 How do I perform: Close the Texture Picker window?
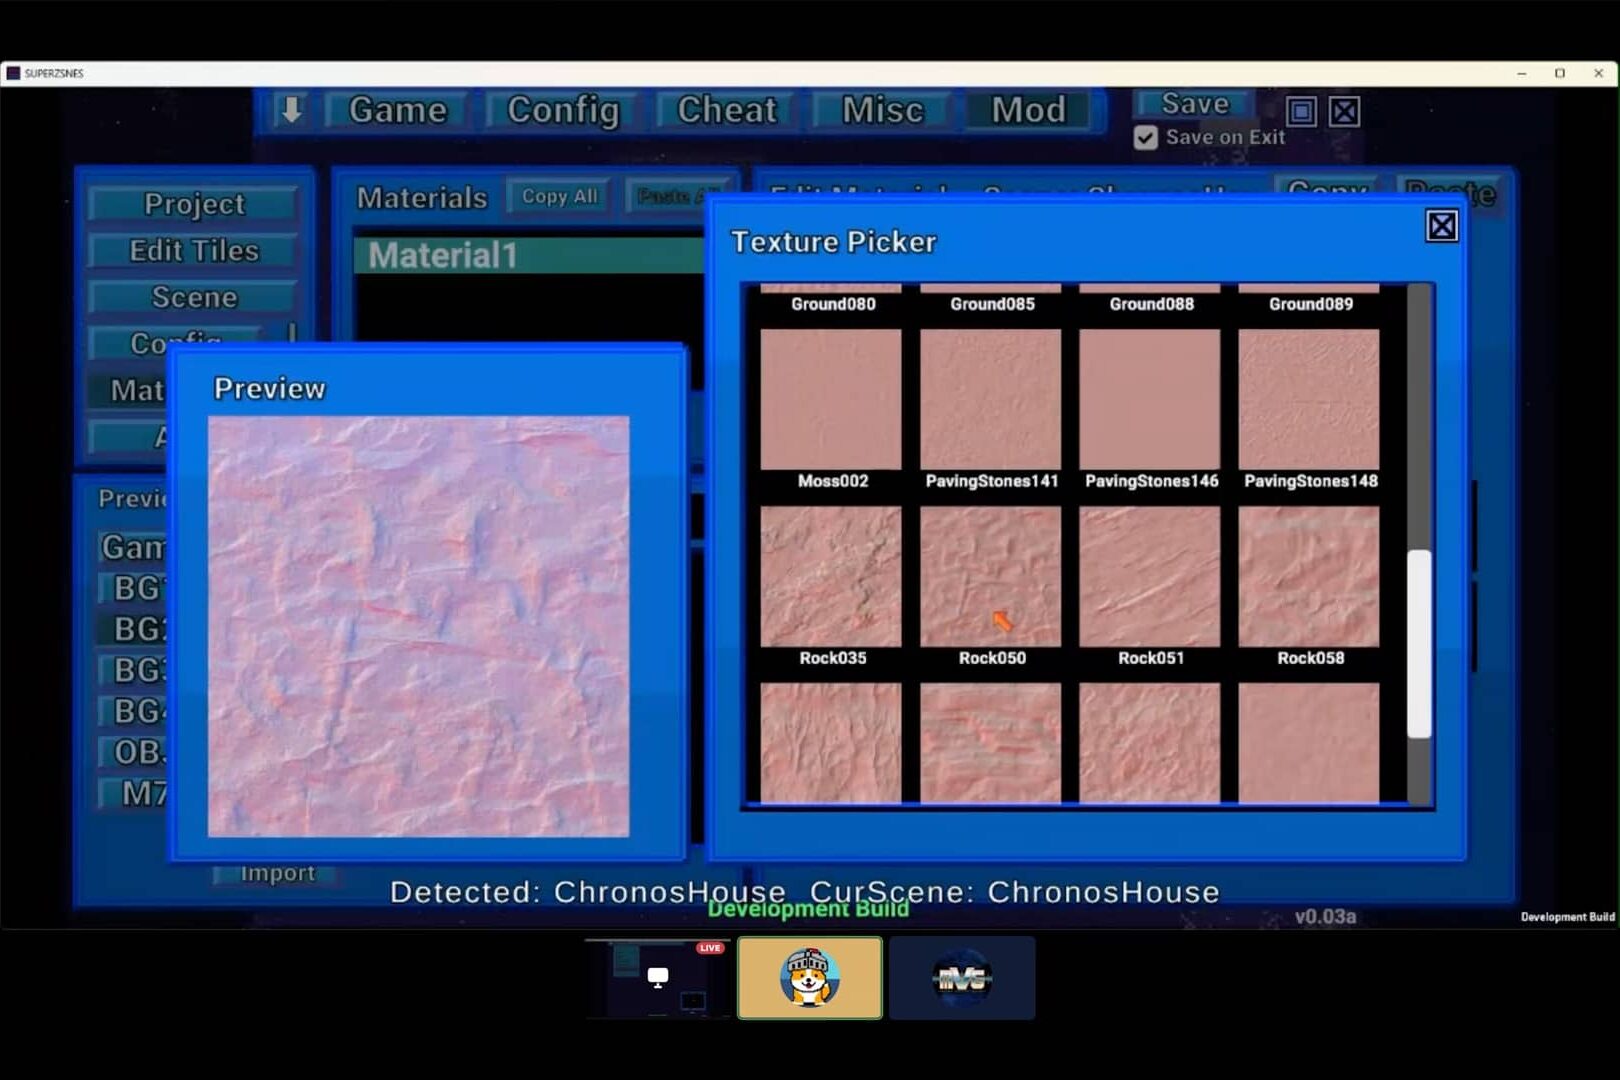click(x=1441, y=226)
